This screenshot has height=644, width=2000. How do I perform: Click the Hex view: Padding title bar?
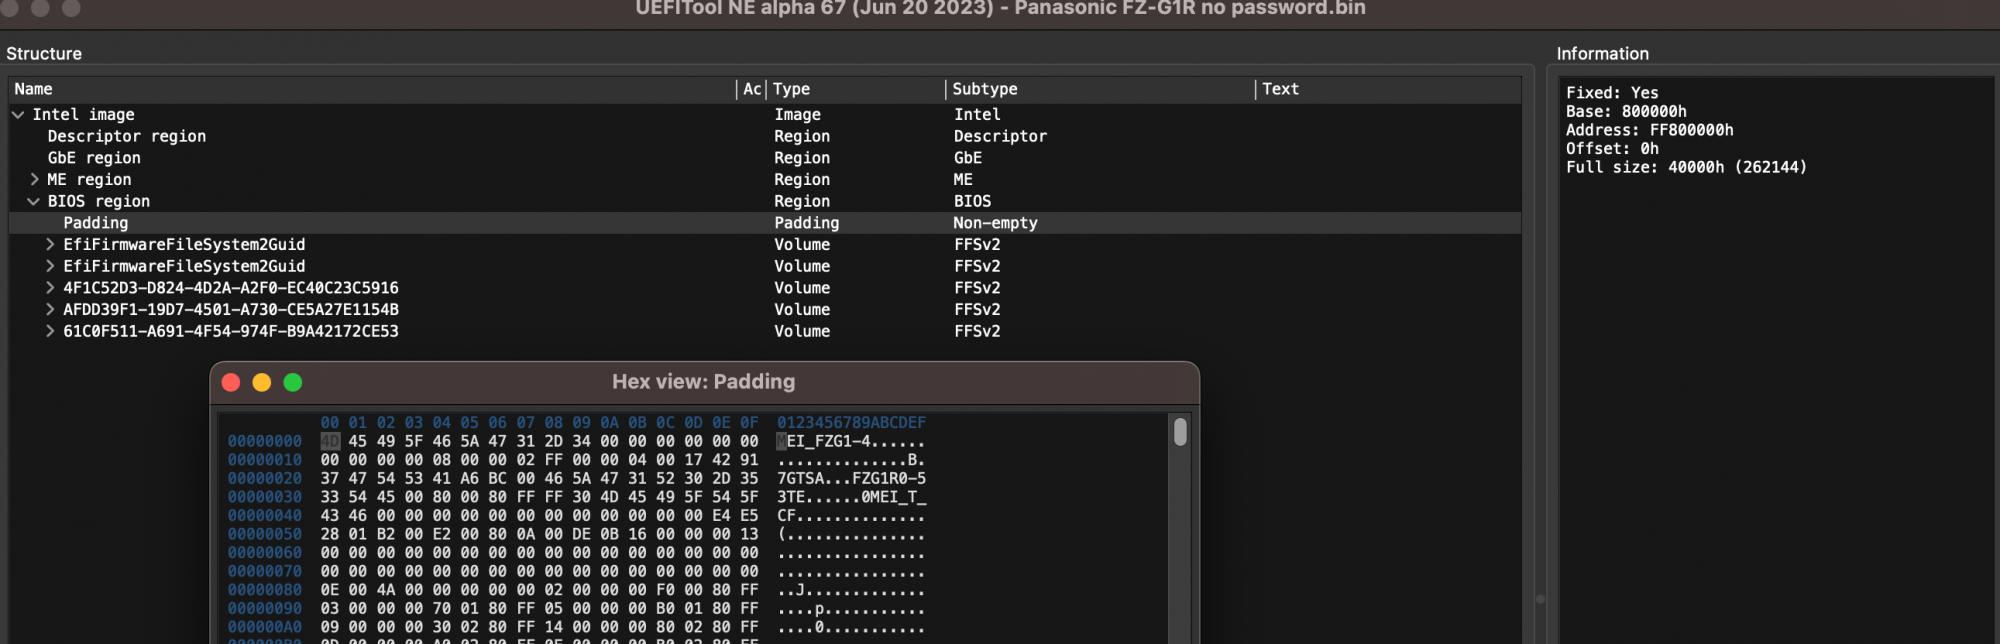pyautogui.click(x=704, y=382)
